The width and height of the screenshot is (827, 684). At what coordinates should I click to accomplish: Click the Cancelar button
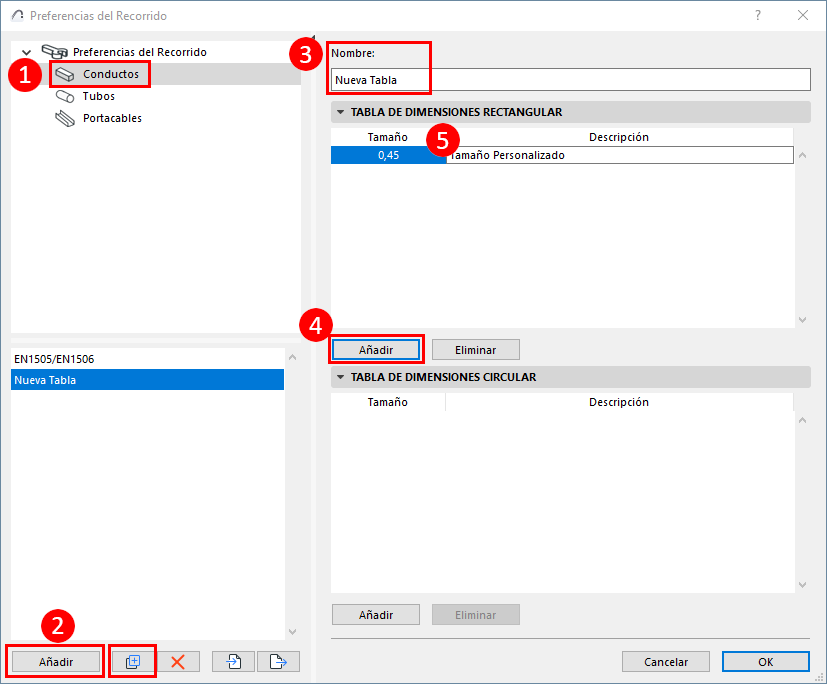click(666, 661)
